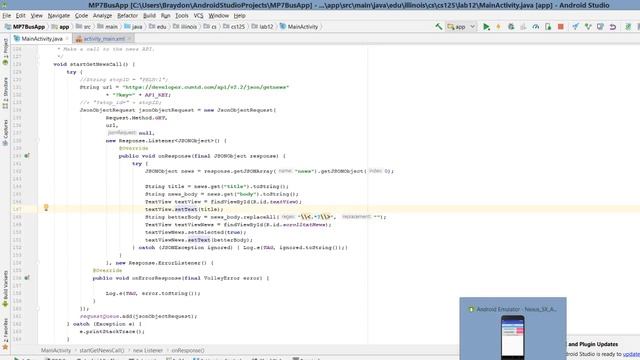Click src folder in navigation breadcrumb

[84, 27]
